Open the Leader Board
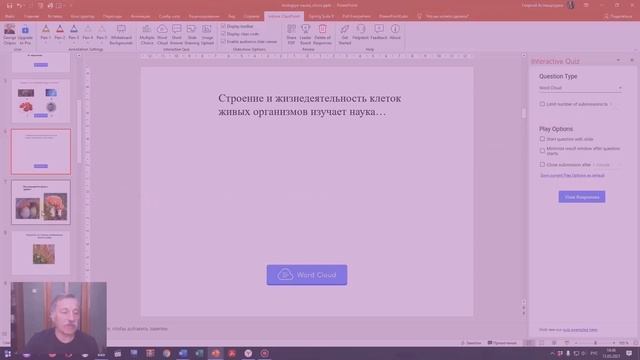This screenshot has height=360, width=640. (305, 34)
